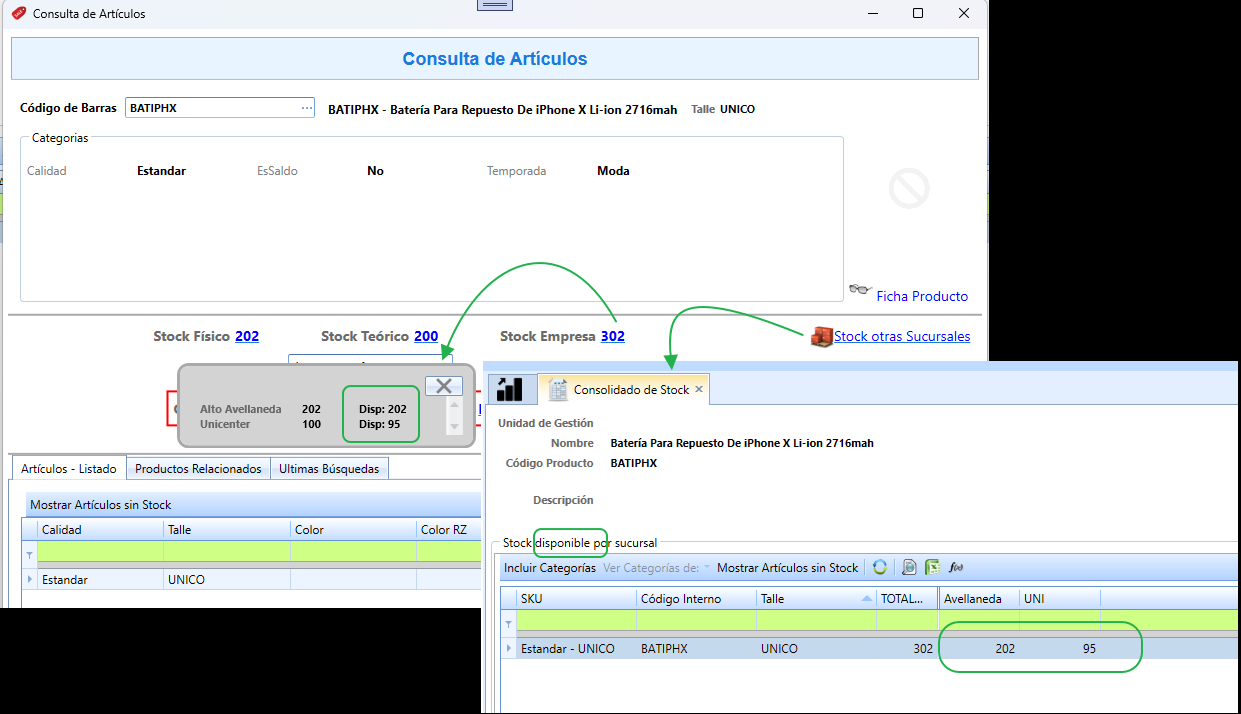
Task: Close the Consolidado de Stock tab
Action: pyautogui.click(x=699, y=389)
